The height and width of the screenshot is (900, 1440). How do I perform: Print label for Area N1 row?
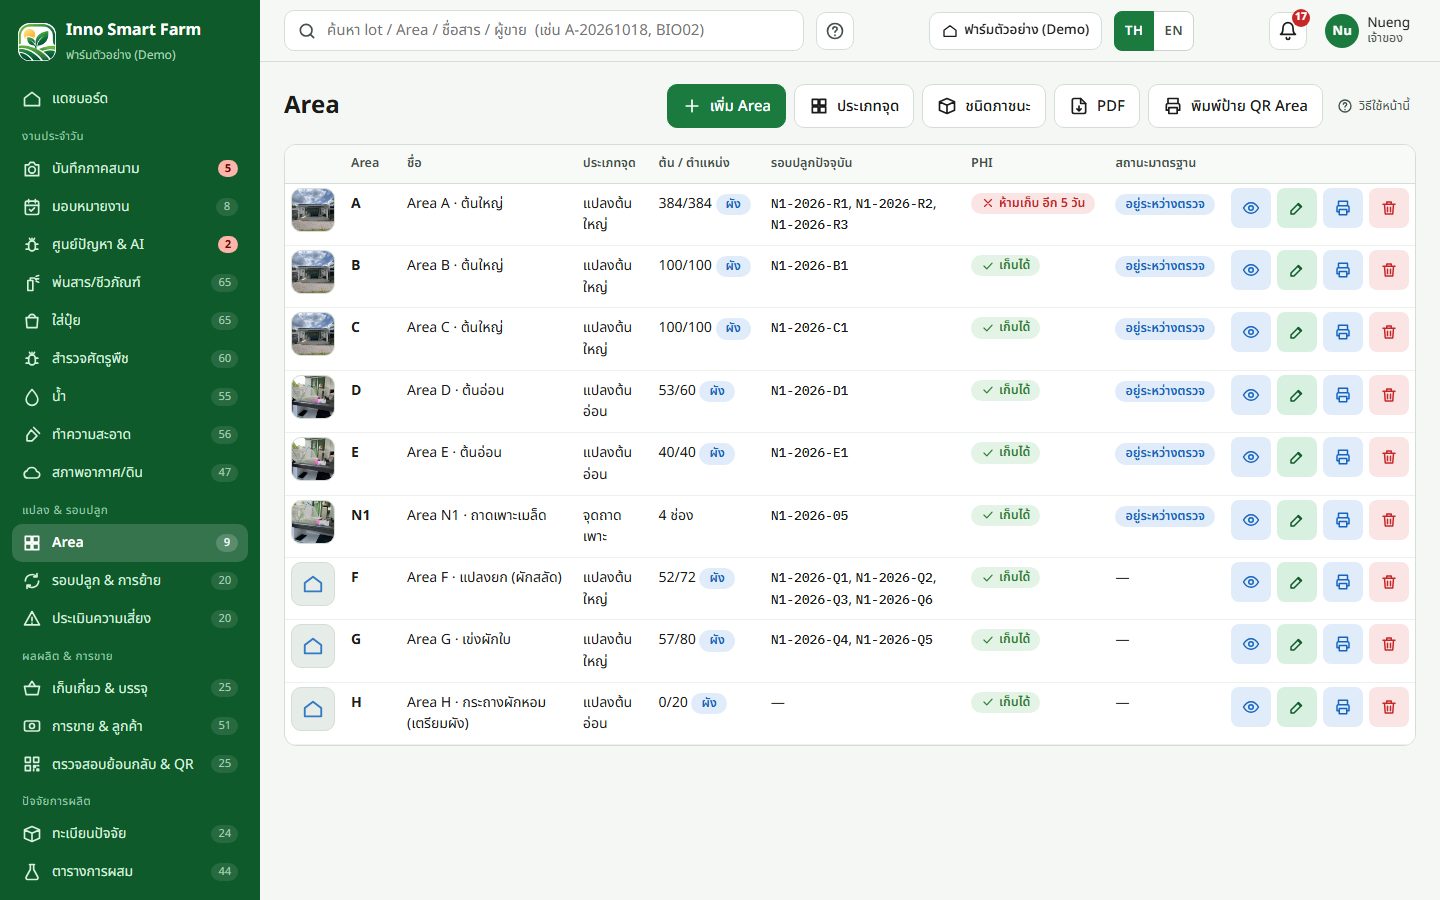pyautogui.click(x=1343, y=520)
